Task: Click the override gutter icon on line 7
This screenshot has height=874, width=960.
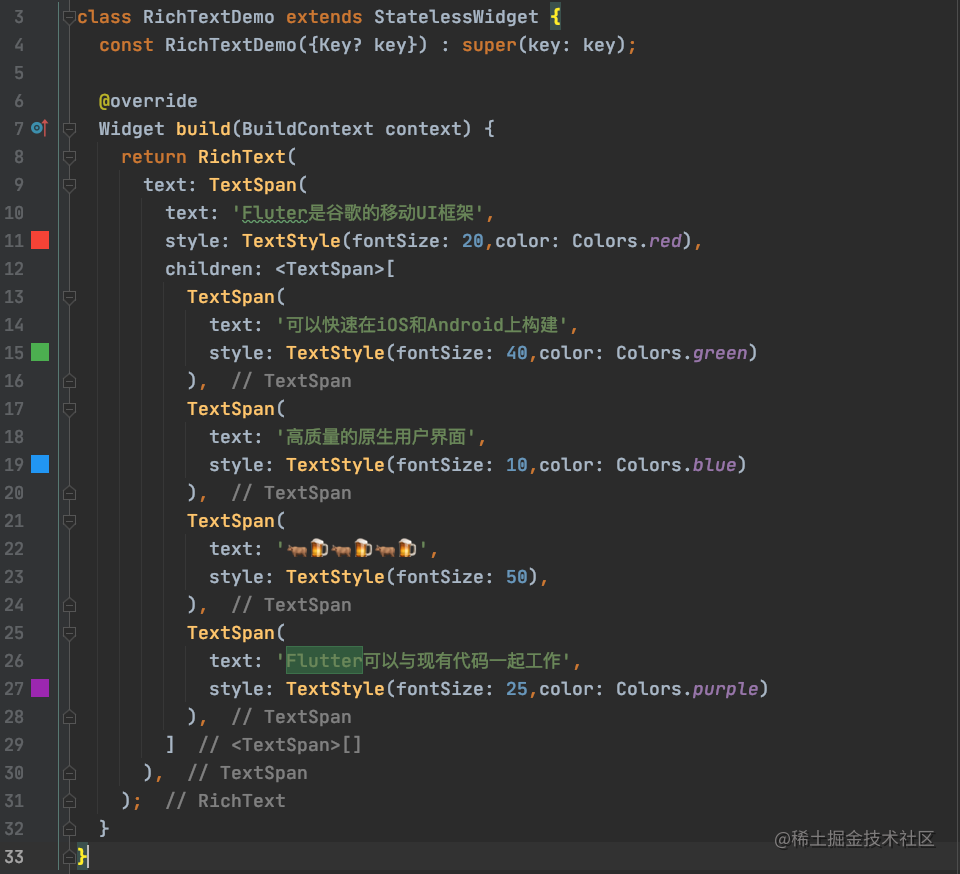Action: 40,128
